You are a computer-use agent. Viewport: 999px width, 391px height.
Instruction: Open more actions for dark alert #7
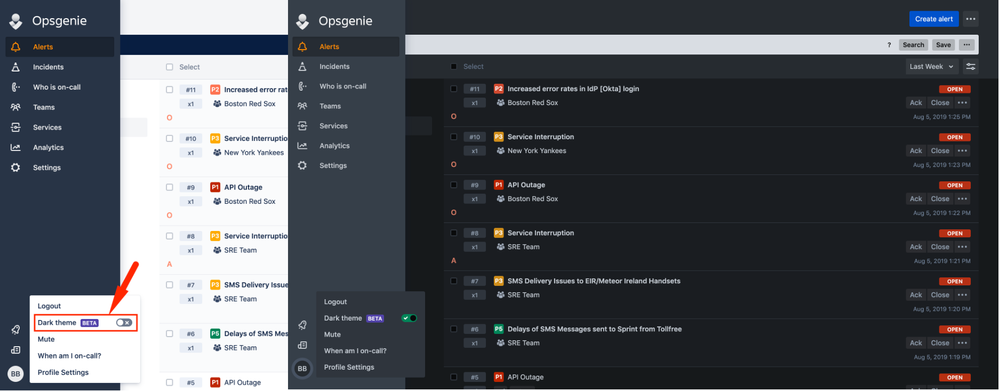(x=963, y=295)
